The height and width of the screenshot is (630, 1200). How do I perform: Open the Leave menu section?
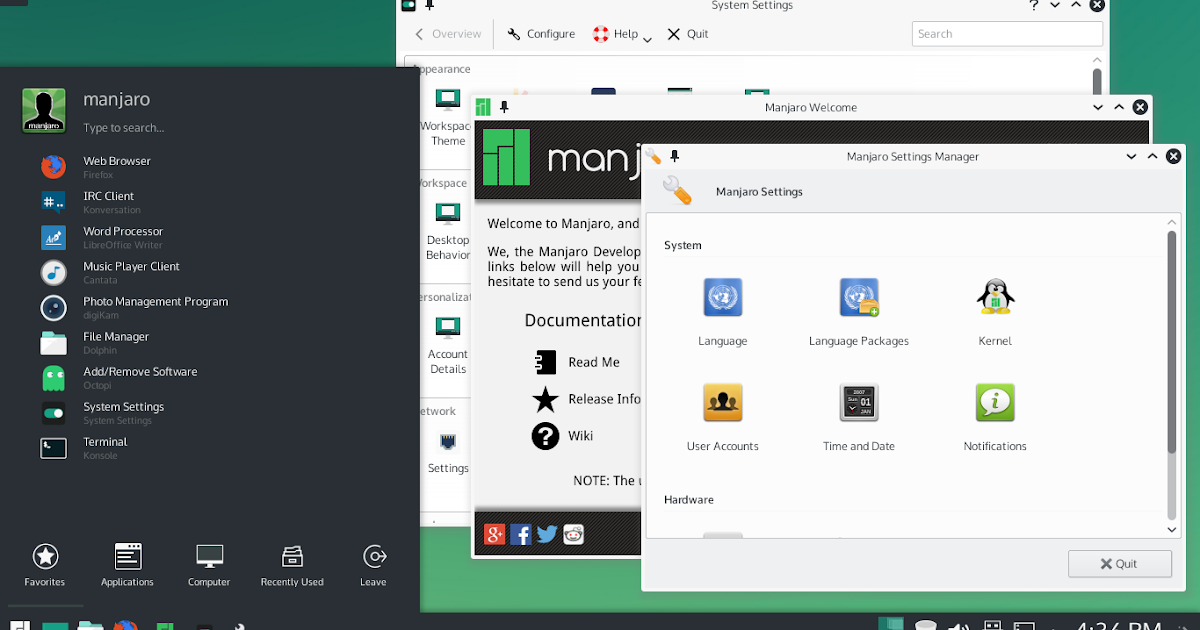coord(373,565)
